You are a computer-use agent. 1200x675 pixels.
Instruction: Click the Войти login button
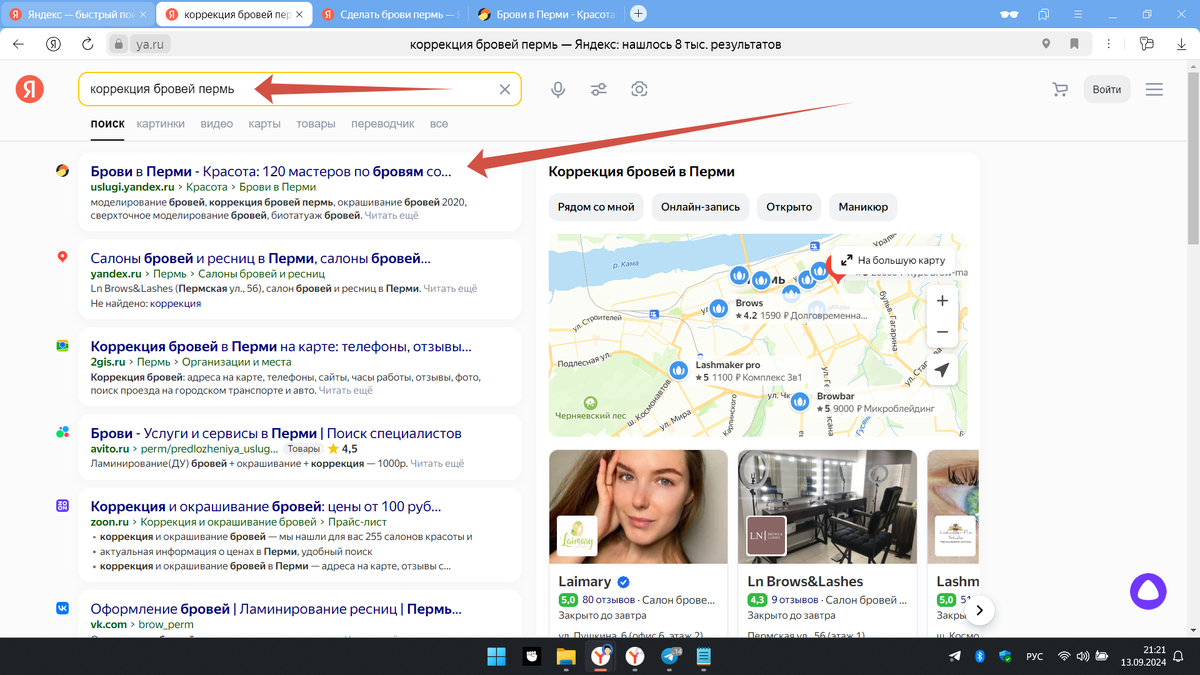1107,89
